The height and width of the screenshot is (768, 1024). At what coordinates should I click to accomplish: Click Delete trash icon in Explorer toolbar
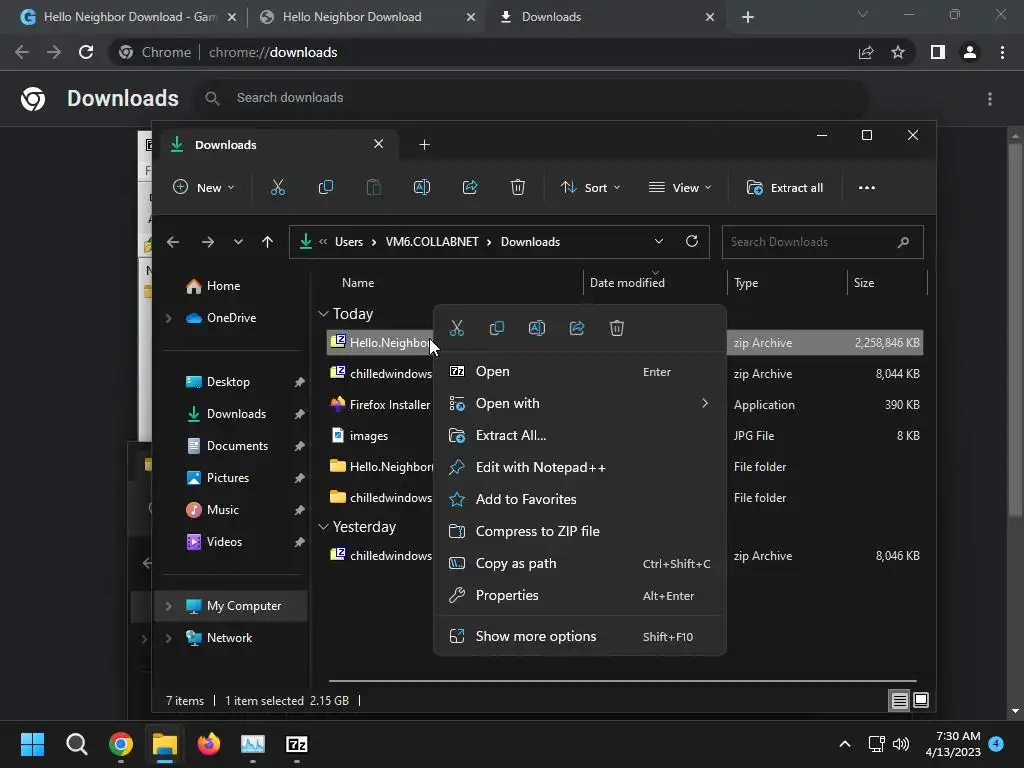tap(518, 187)
